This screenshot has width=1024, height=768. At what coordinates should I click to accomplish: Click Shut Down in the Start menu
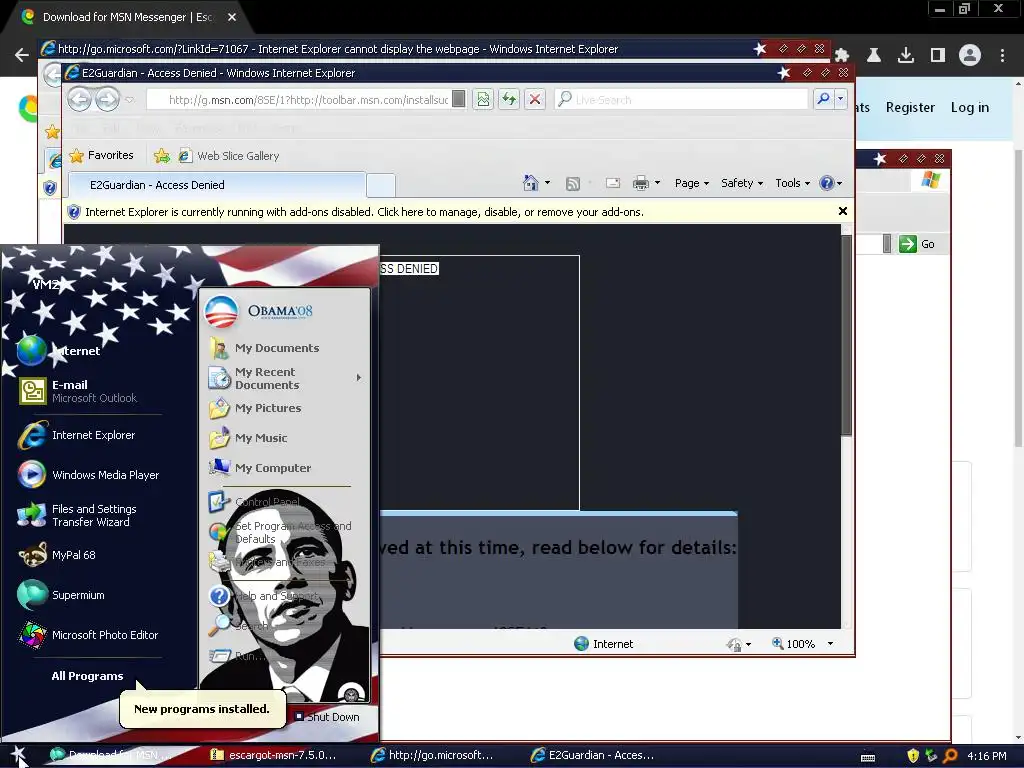[327, 717]
